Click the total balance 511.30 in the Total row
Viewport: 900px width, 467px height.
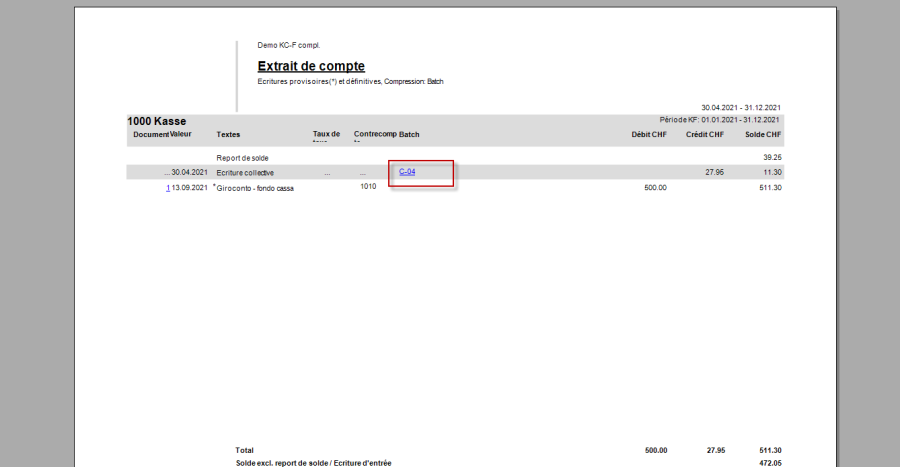770,450
